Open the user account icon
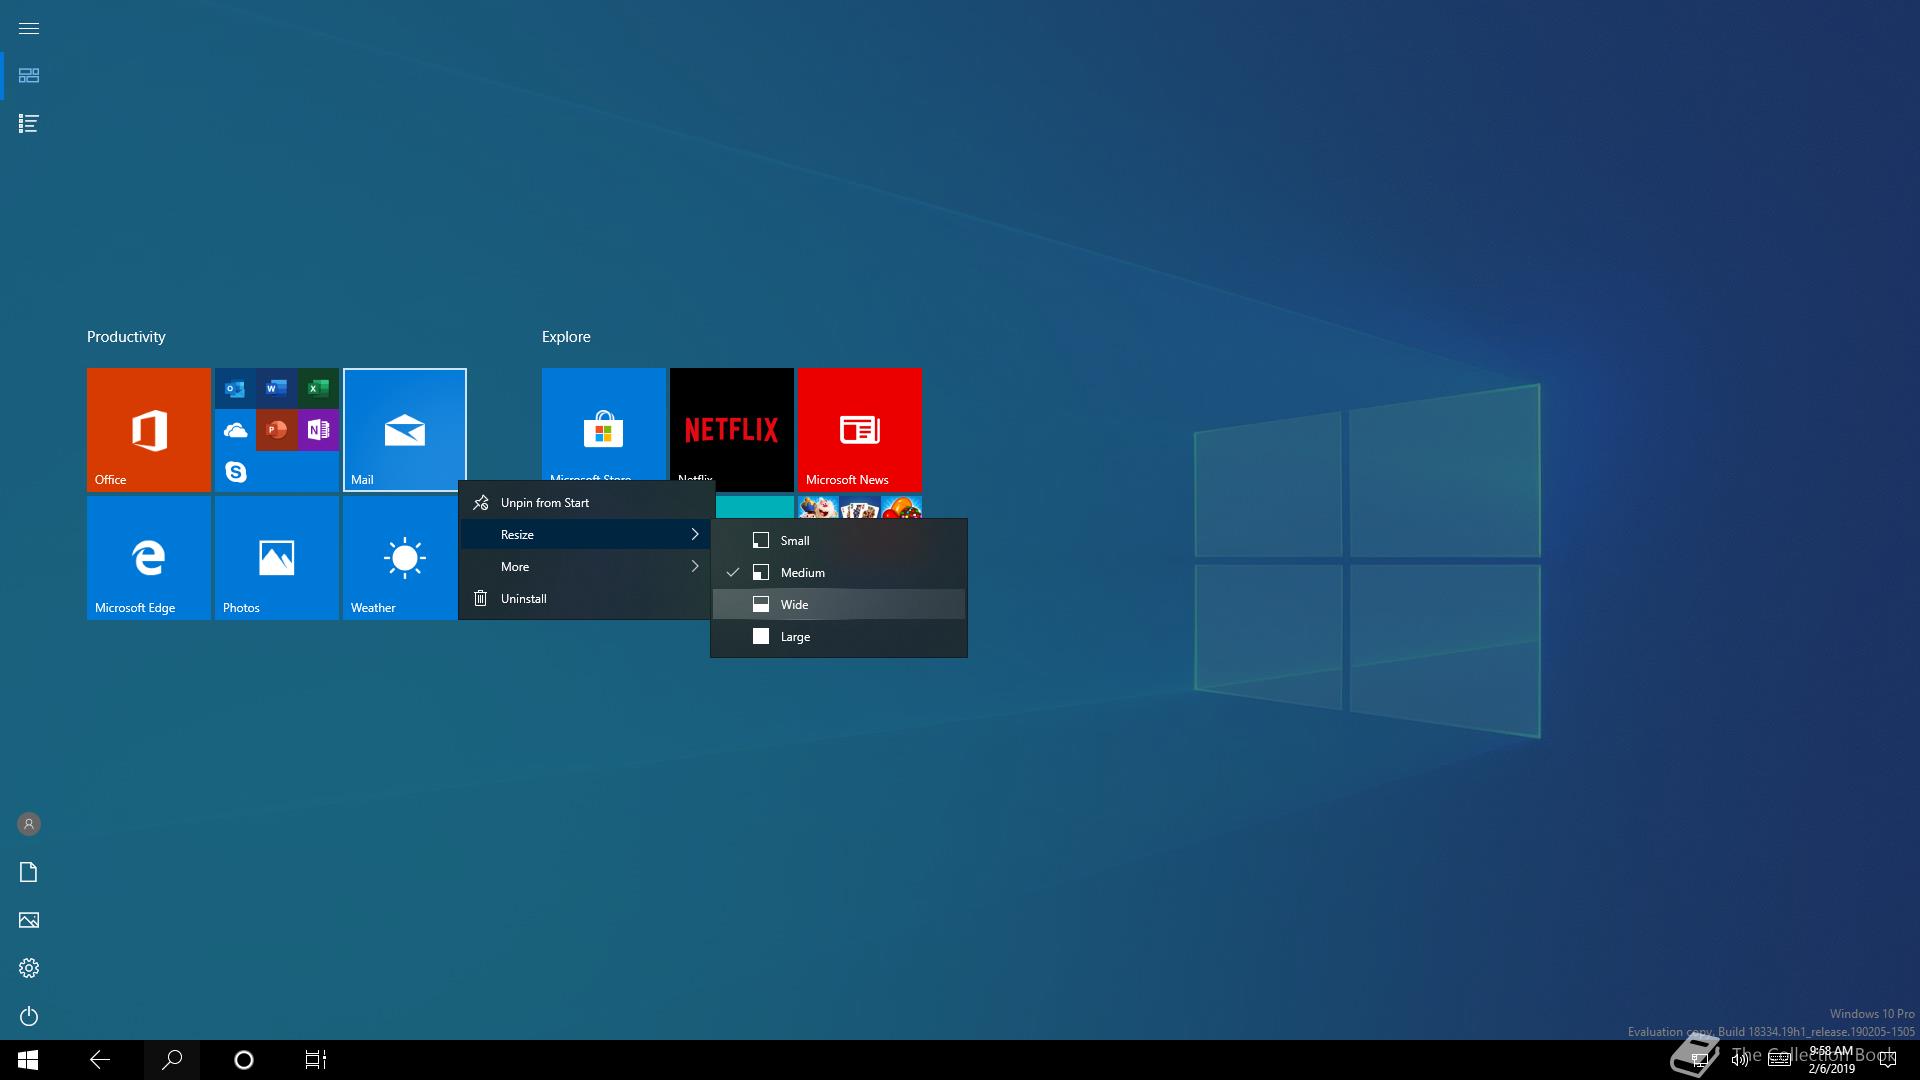 click(x=29, y=824)
